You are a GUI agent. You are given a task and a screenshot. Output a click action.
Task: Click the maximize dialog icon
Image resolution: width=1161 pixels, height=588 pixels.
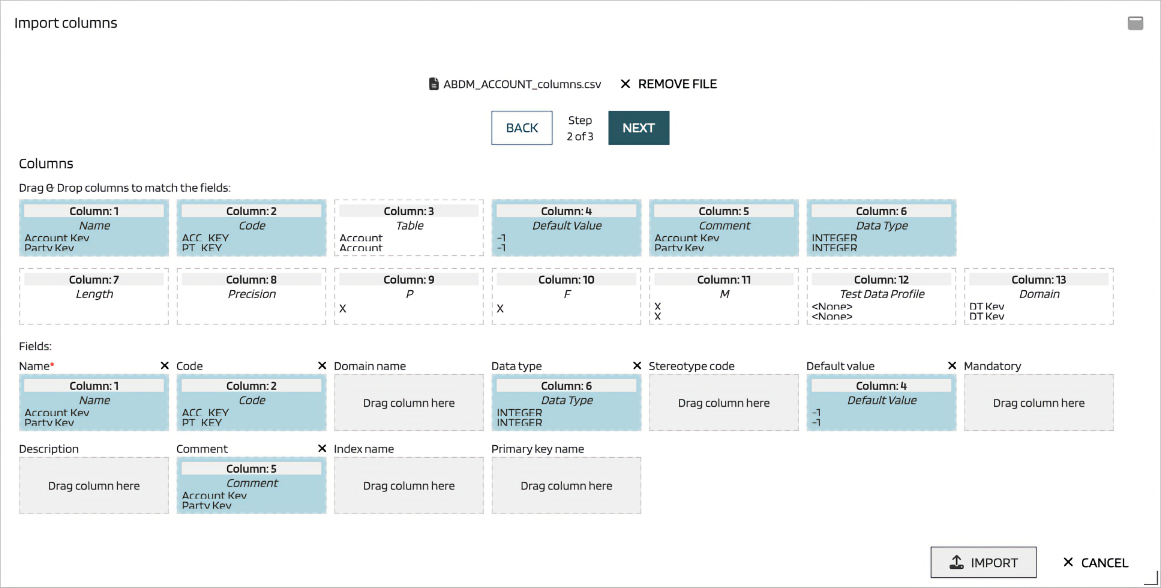[1135, 23]
